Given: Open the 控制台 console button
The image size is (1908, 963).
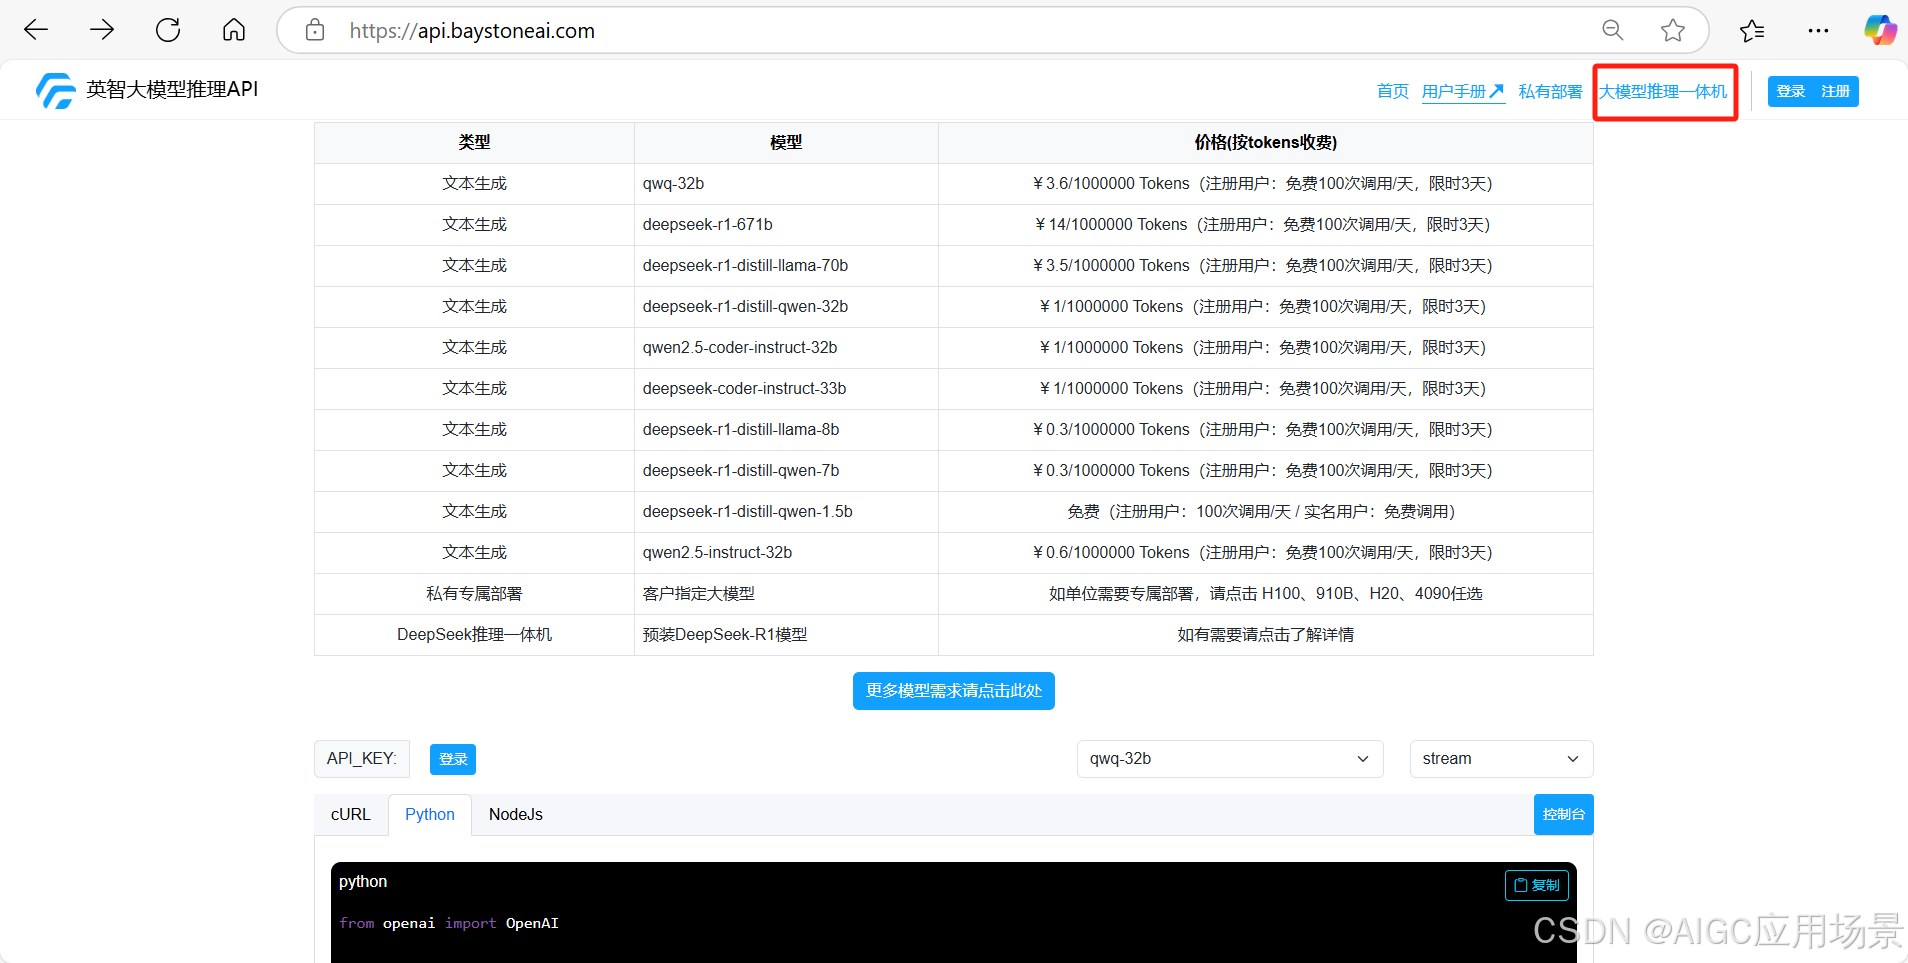Looking at the screenshot, I should [1563, 815].
